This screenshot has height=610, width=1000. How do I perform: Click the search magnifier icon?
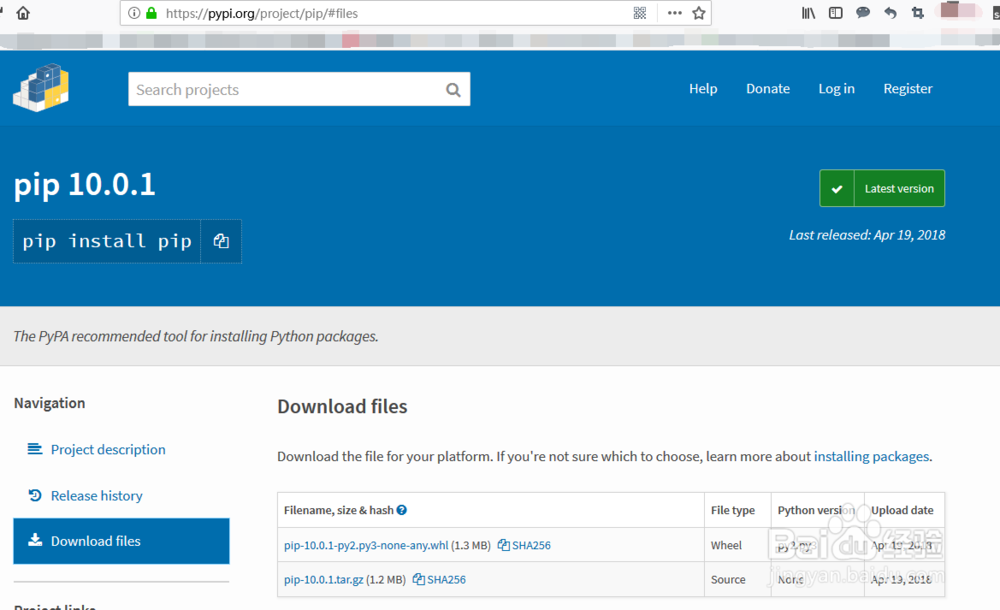pyautogui.click(x=453, y=90)
